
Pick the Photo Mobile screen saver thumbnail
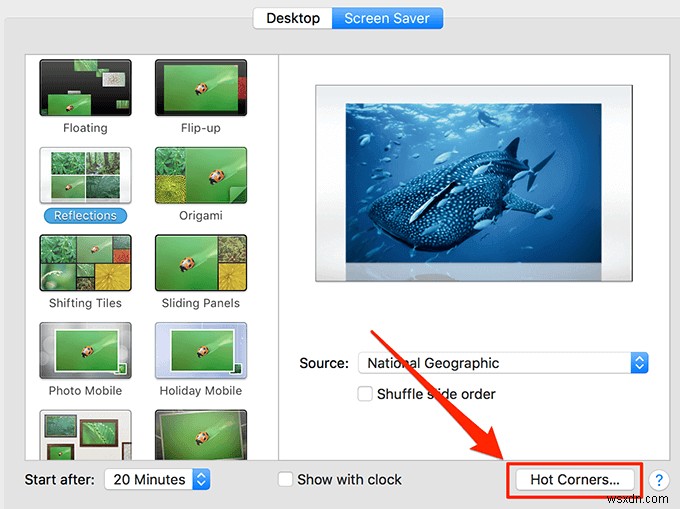[85, 350]
